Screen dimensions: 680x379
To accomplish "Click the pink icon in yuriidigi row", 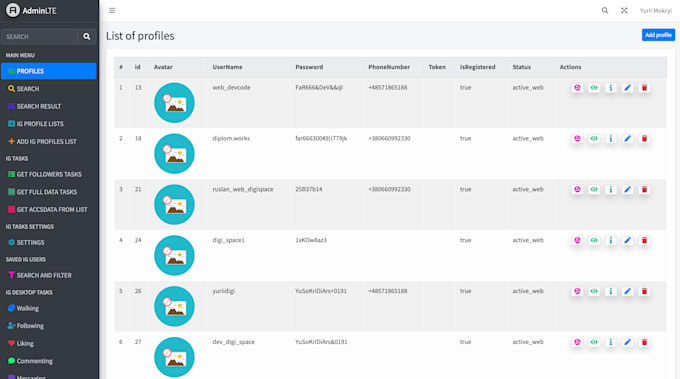I will 577,291.
